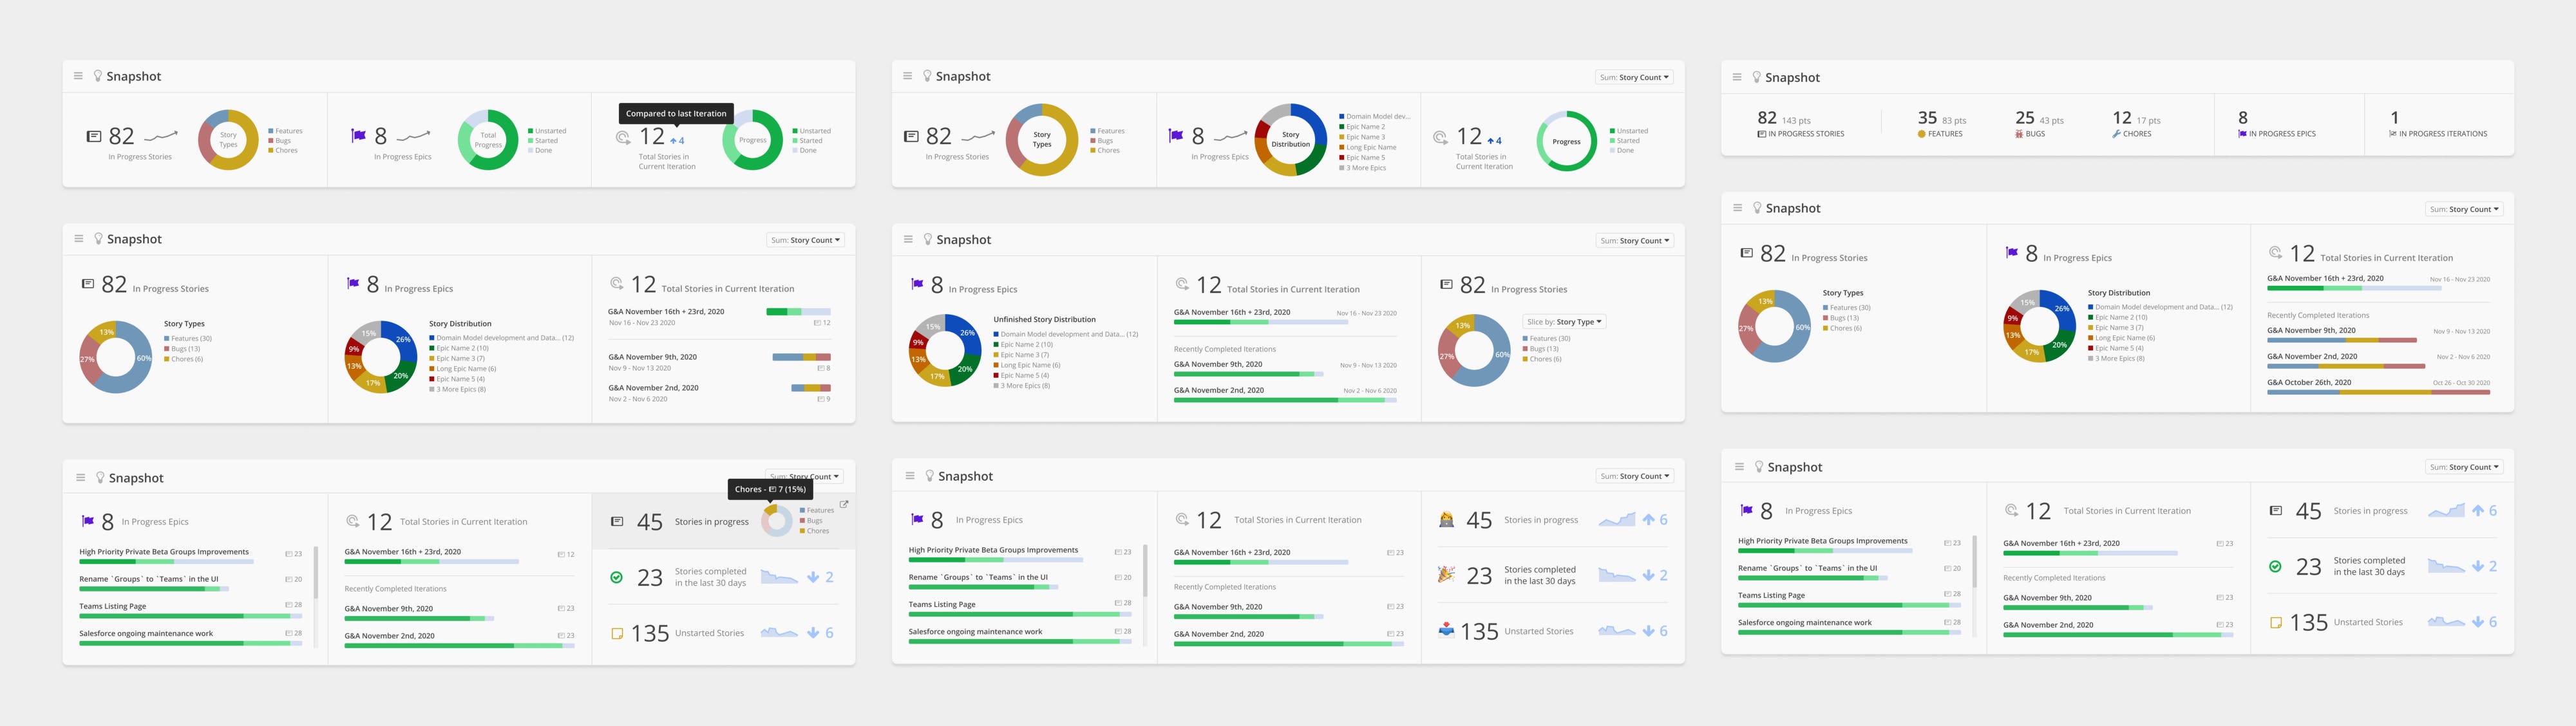The width and height of the screenshot is (2576, 726).
Task: Click up arrow 4 under Compared to last iteration tooltip
Action: (677, 141)
